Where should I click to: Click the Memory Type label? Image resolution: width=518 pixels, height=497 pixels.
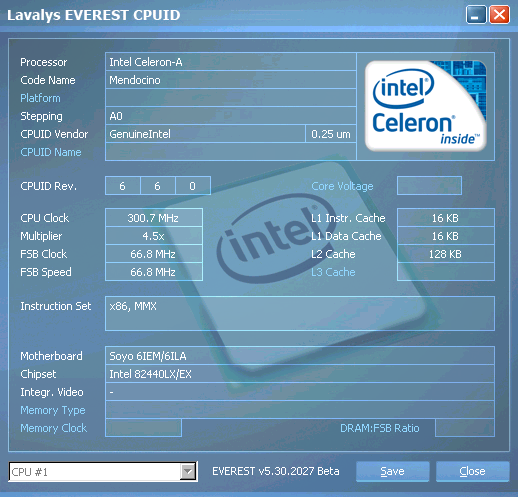[53, 410]
